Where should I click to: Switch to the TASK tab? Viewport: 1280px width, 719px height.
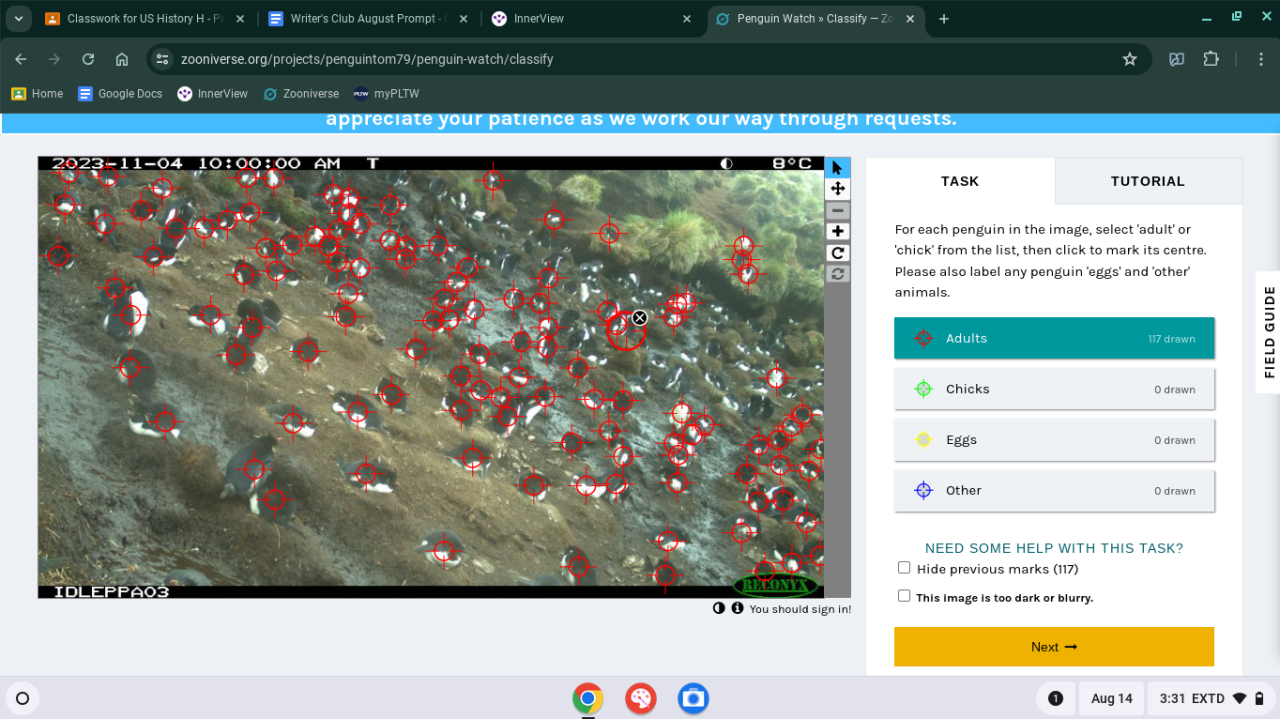click(x=960, y=181)
